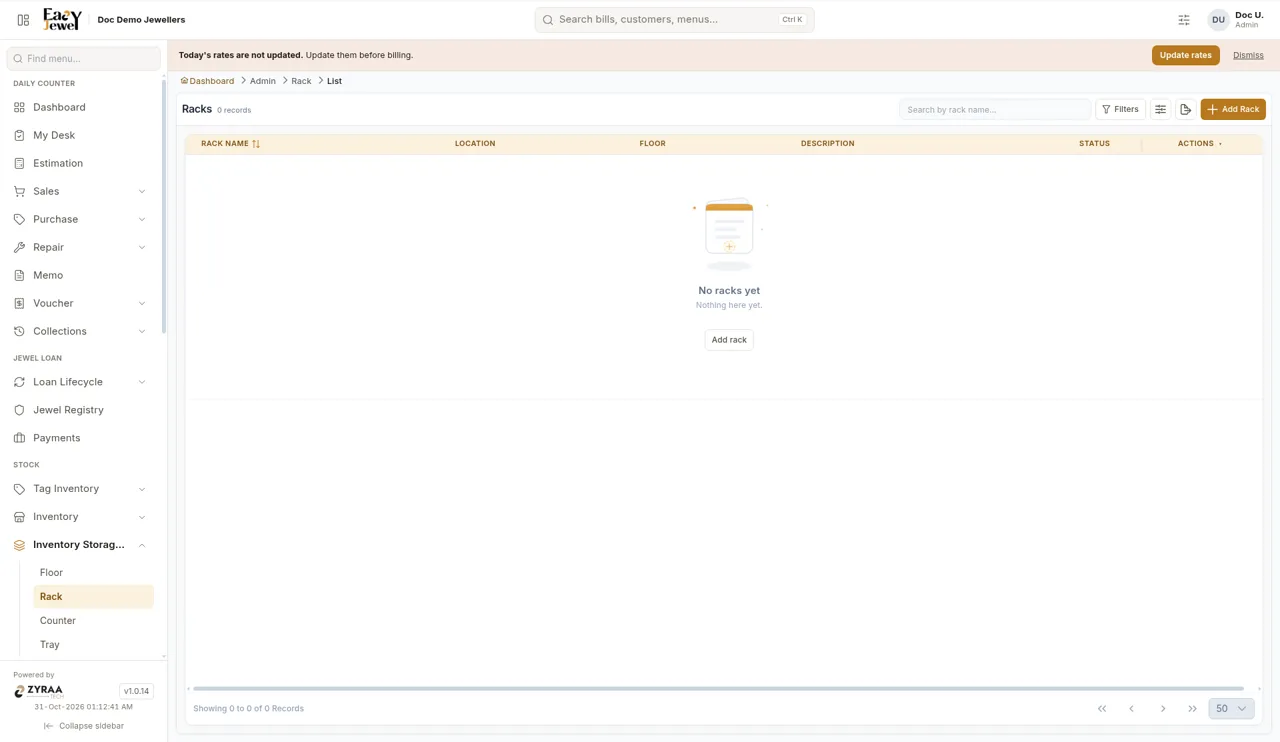Viewport: 1280px width, 742px height.
Task: Expand the Sales menu chevron
Action: tap(142, 191)
